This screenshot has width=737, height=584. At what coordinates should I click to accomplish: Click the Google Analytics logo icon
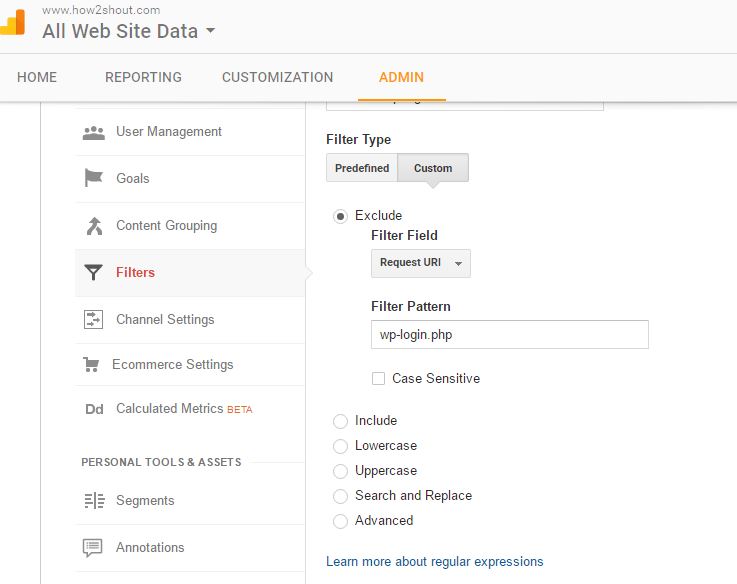(x=12, y=22)
